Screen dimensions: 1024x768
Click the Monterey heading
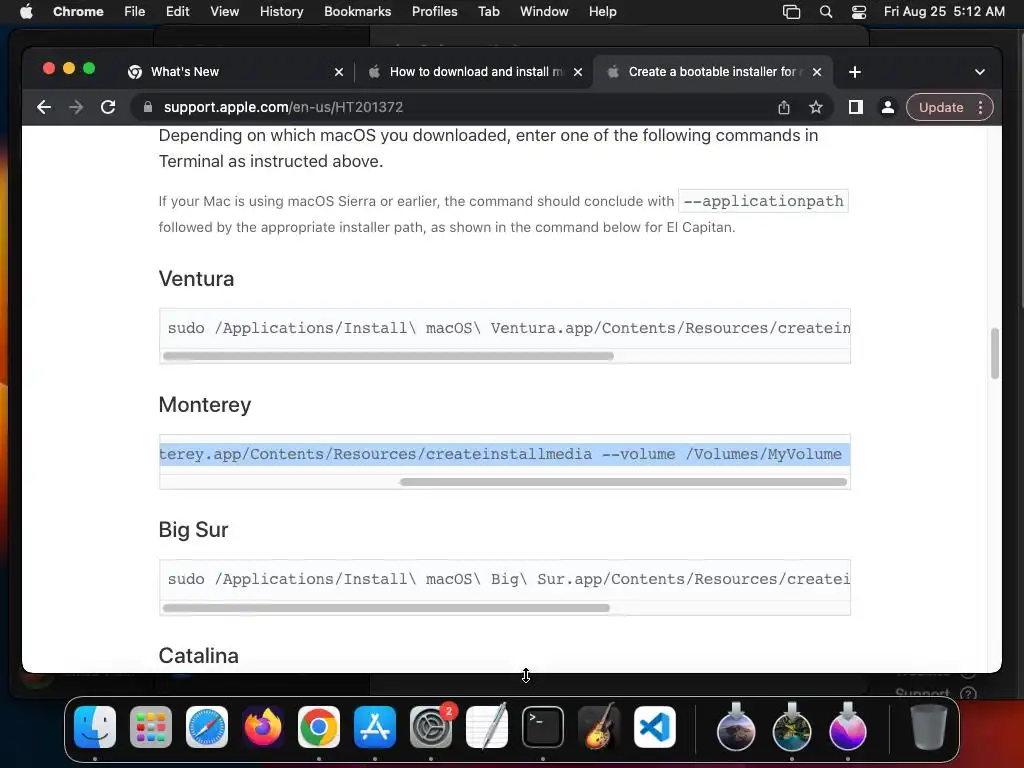tap(204, 405)
